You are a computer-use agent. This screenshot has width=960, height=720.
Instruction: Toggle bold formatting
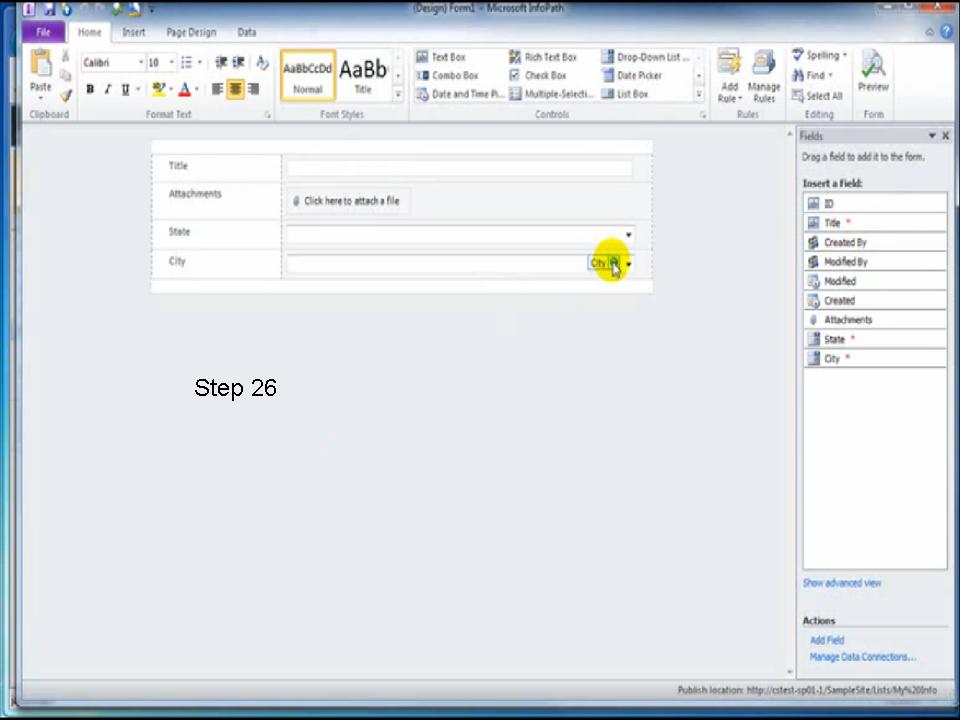coord(89,89)
